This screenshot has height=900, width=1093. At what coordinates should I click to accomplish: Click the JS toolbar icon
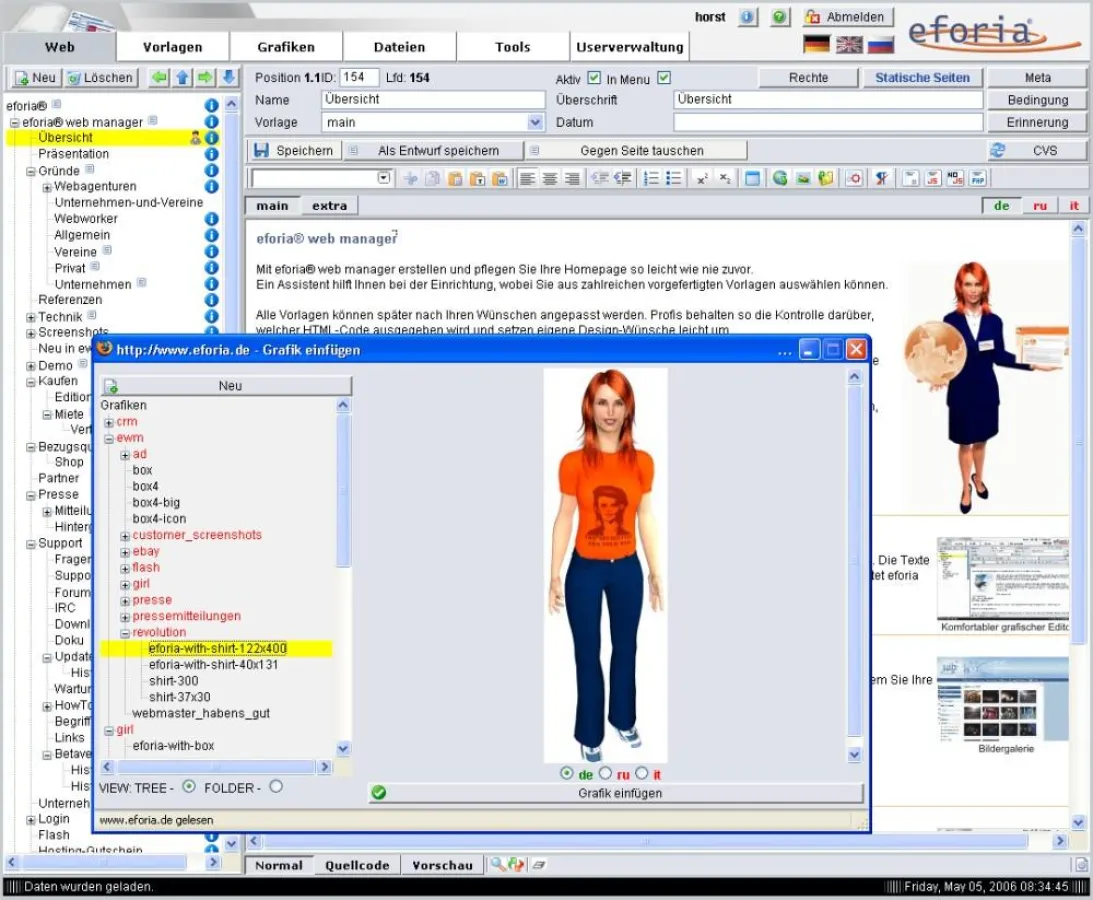[933, 178]
